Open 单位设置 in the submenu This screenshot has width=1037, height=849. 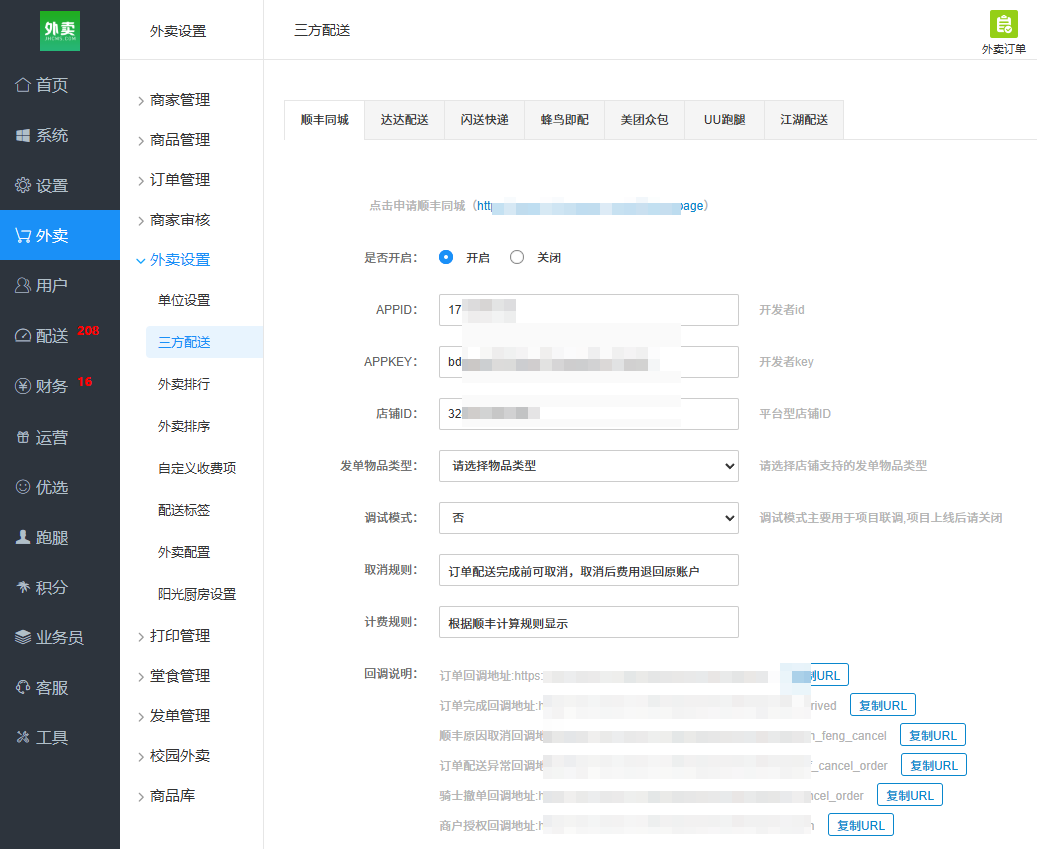(184, 300)
